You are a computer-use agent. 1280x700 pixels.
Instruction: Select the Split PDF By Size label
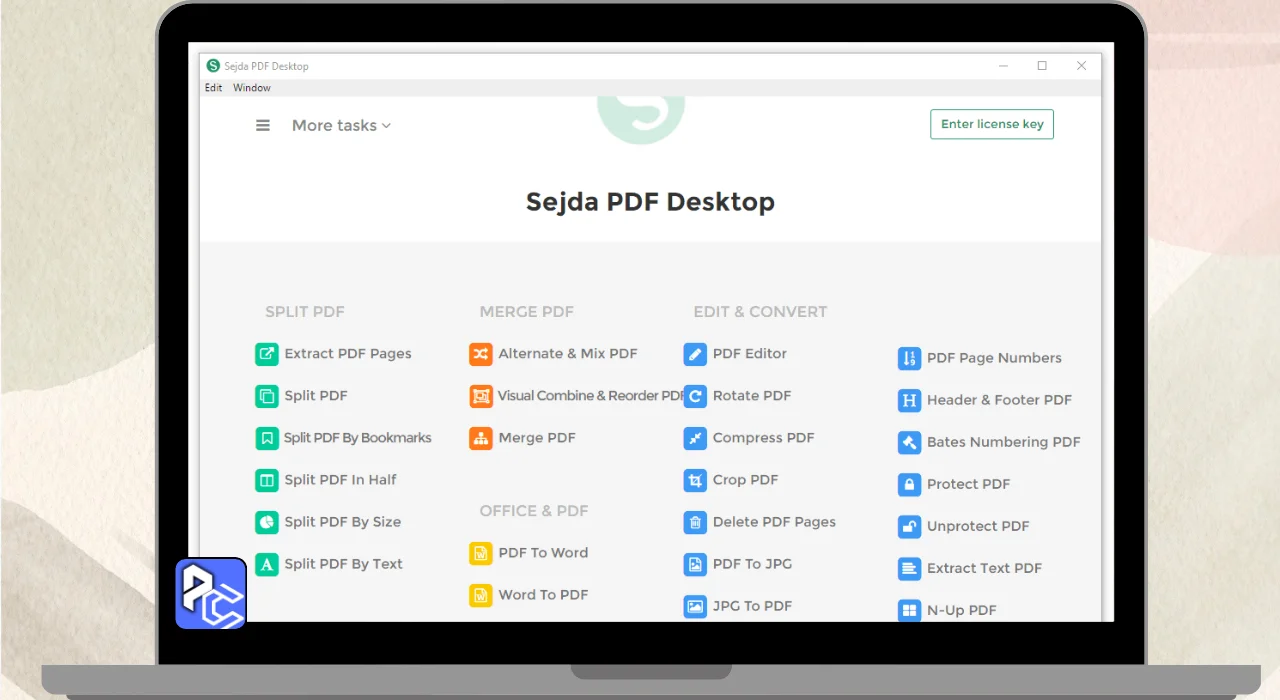click(x=343, y=522)
